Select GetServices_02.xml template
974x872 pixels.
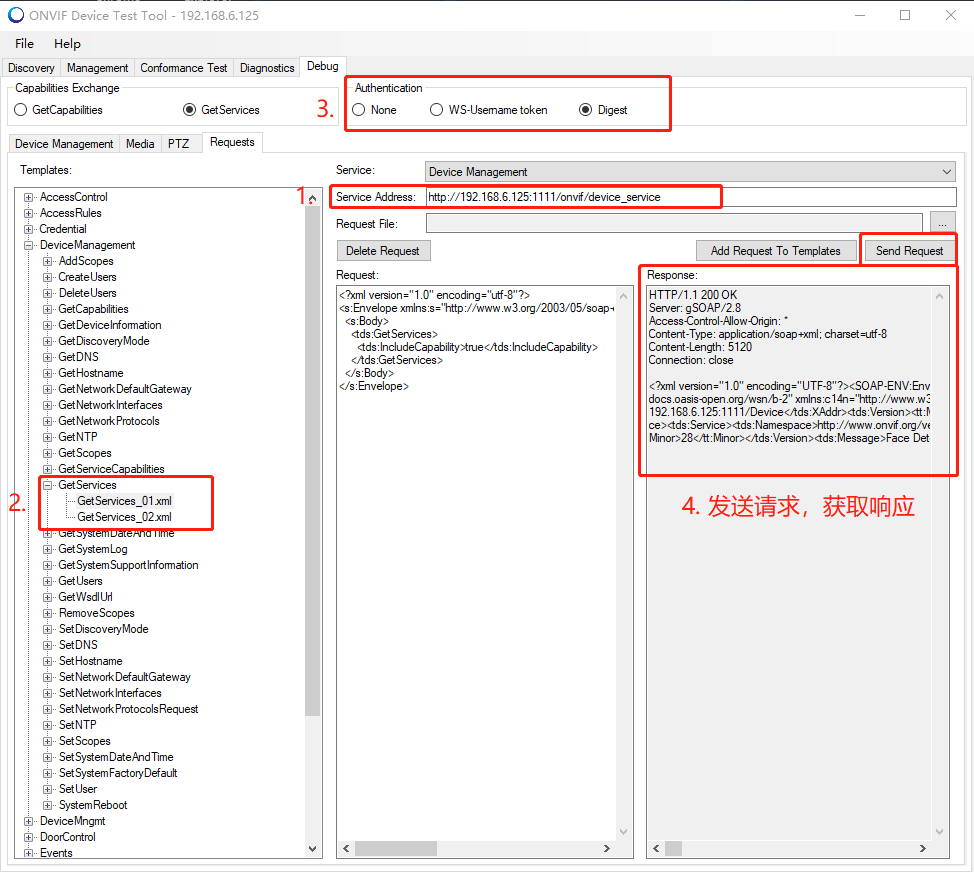[124, 517]
